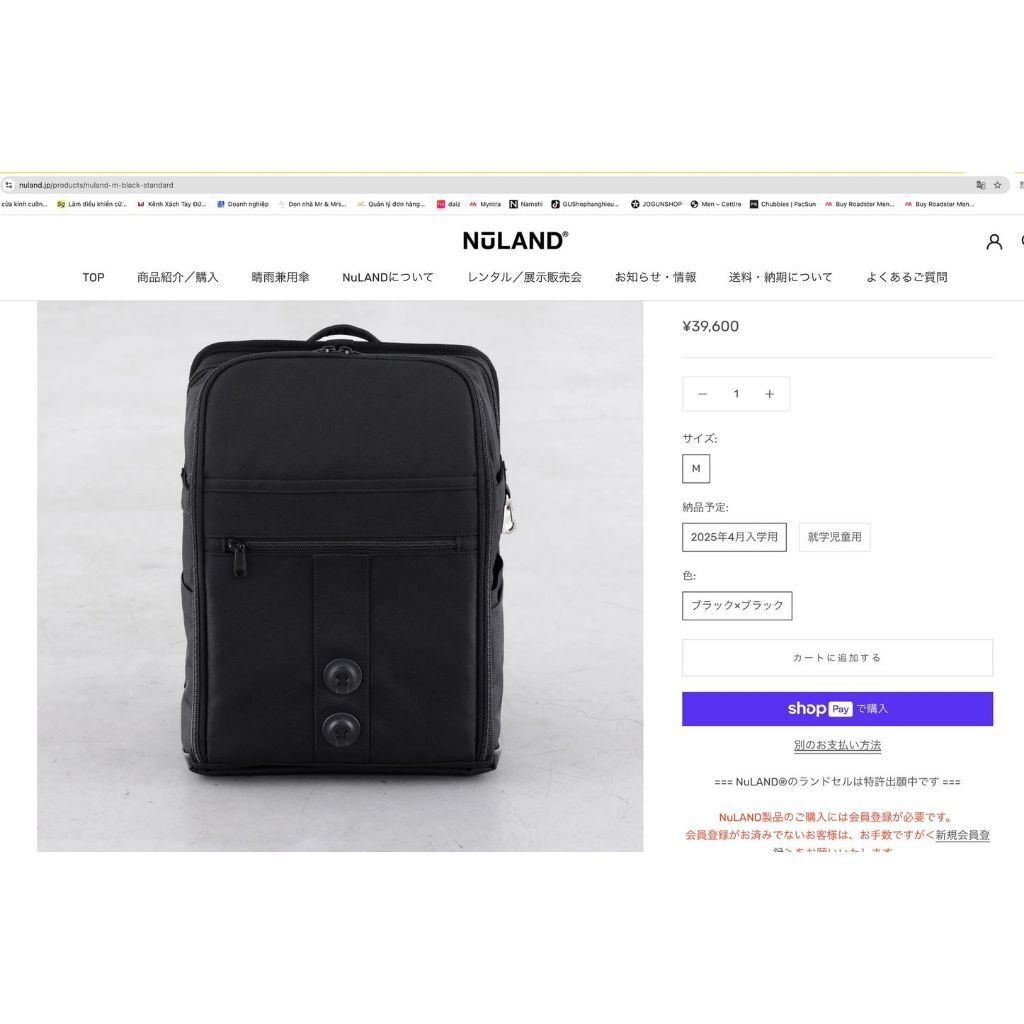1024x1024 pixels.
Task: Open the よくあるご質問 menu item
Action: click(x=906, y=278)
